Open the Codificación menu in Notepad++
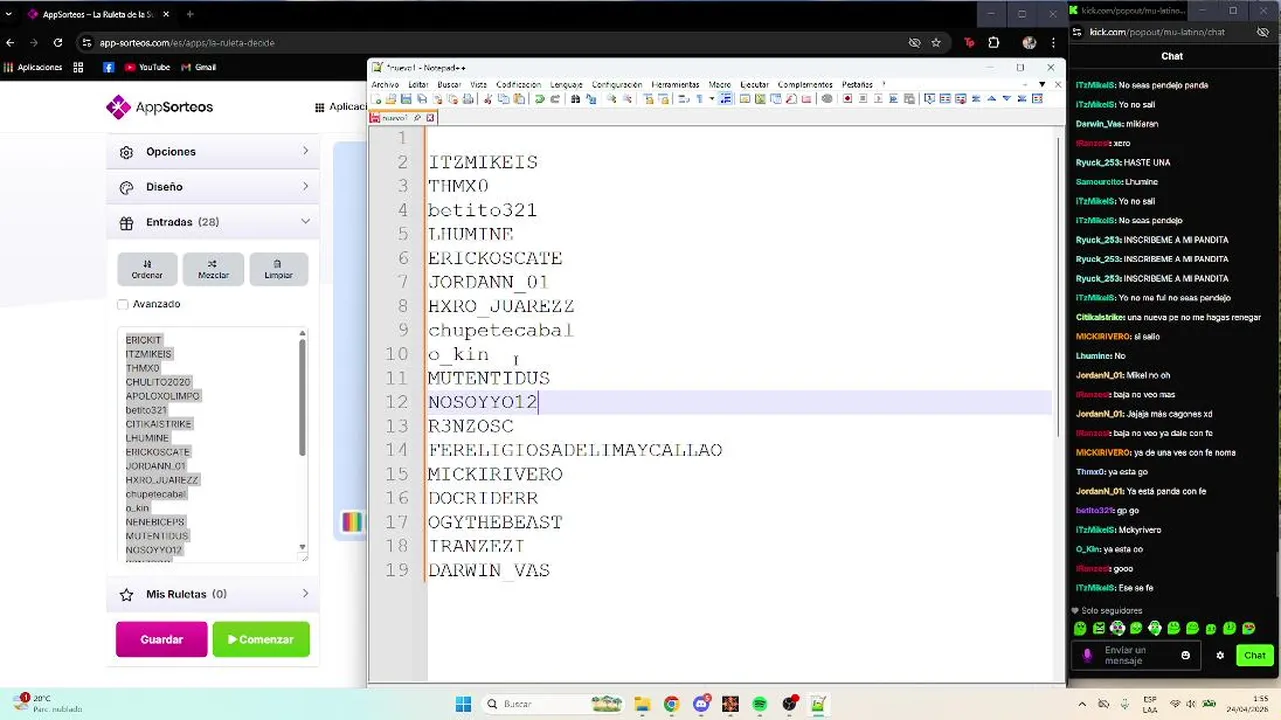The height and width of the screenshot is (720, 1281). click(x=518, y=85)
